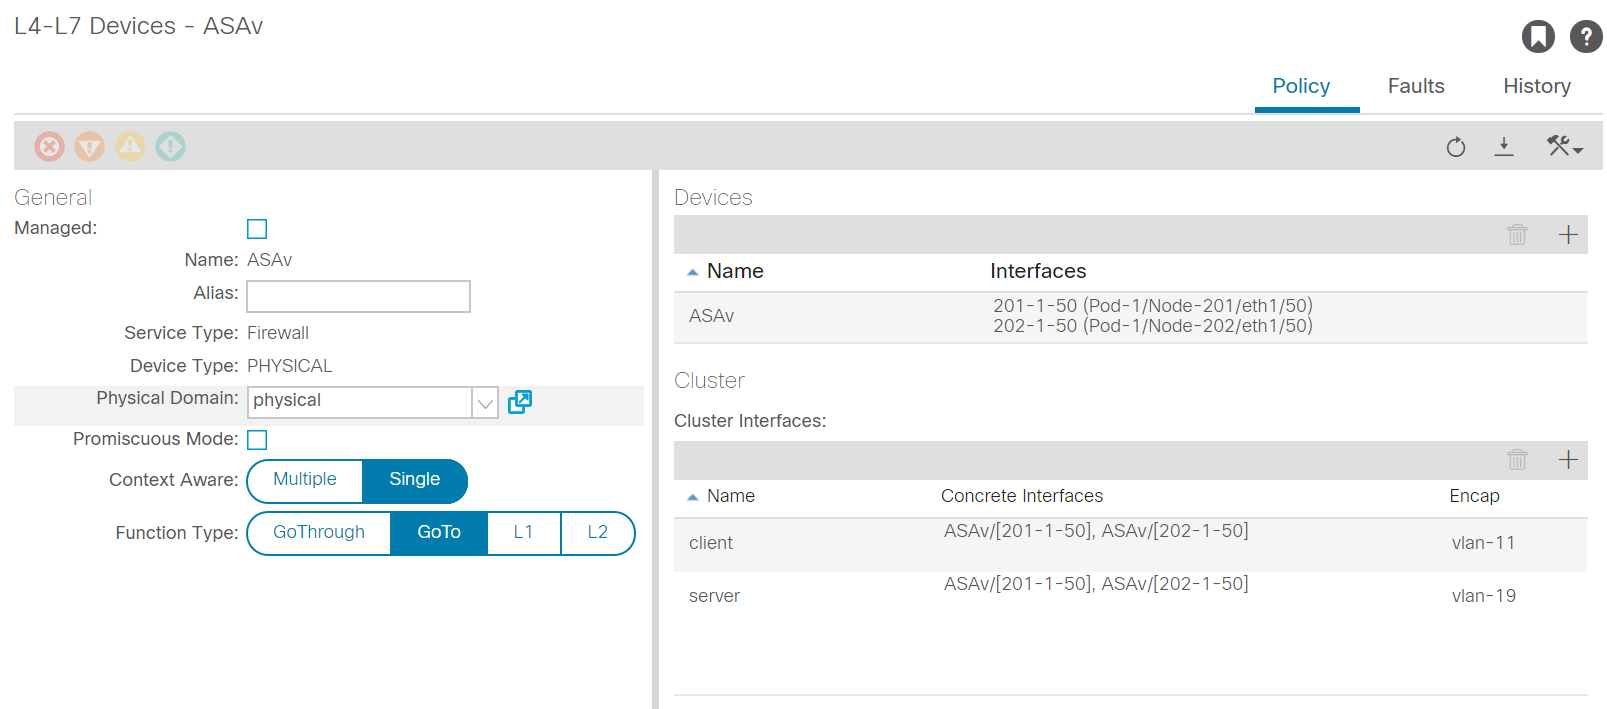
Task: Click the Encap column header
Action: point(1474,496)
